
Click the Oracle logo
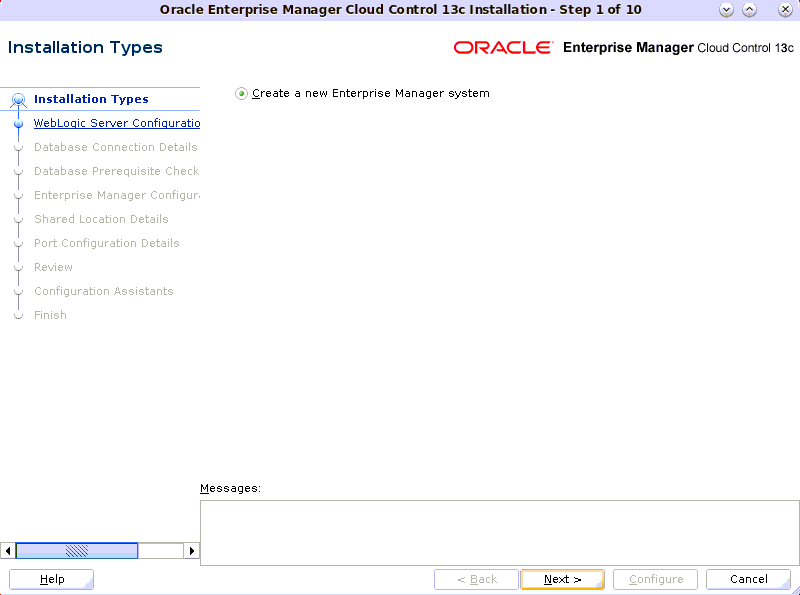tap(504, 47)
